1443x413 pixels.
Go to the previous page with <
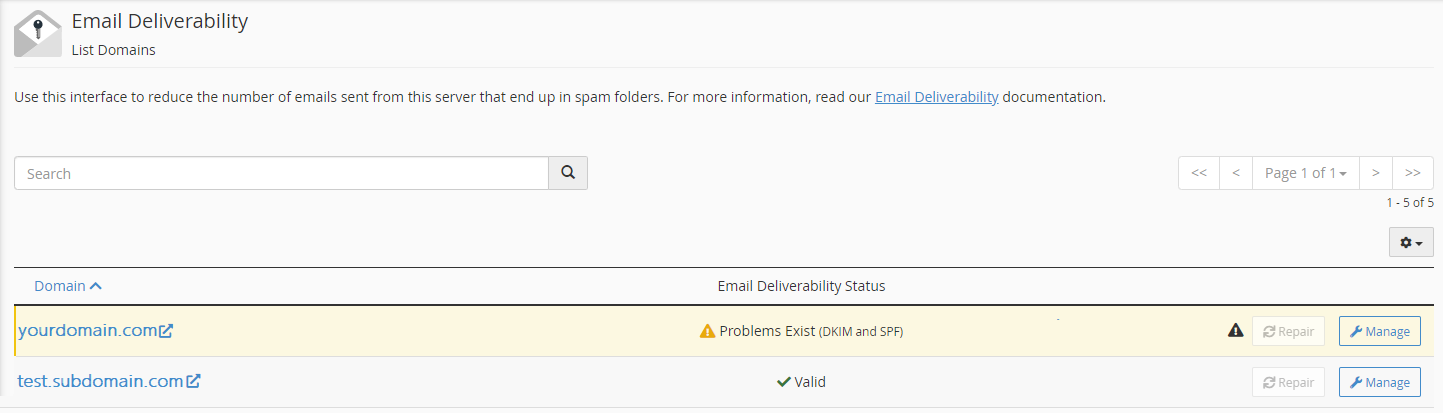1236,173
